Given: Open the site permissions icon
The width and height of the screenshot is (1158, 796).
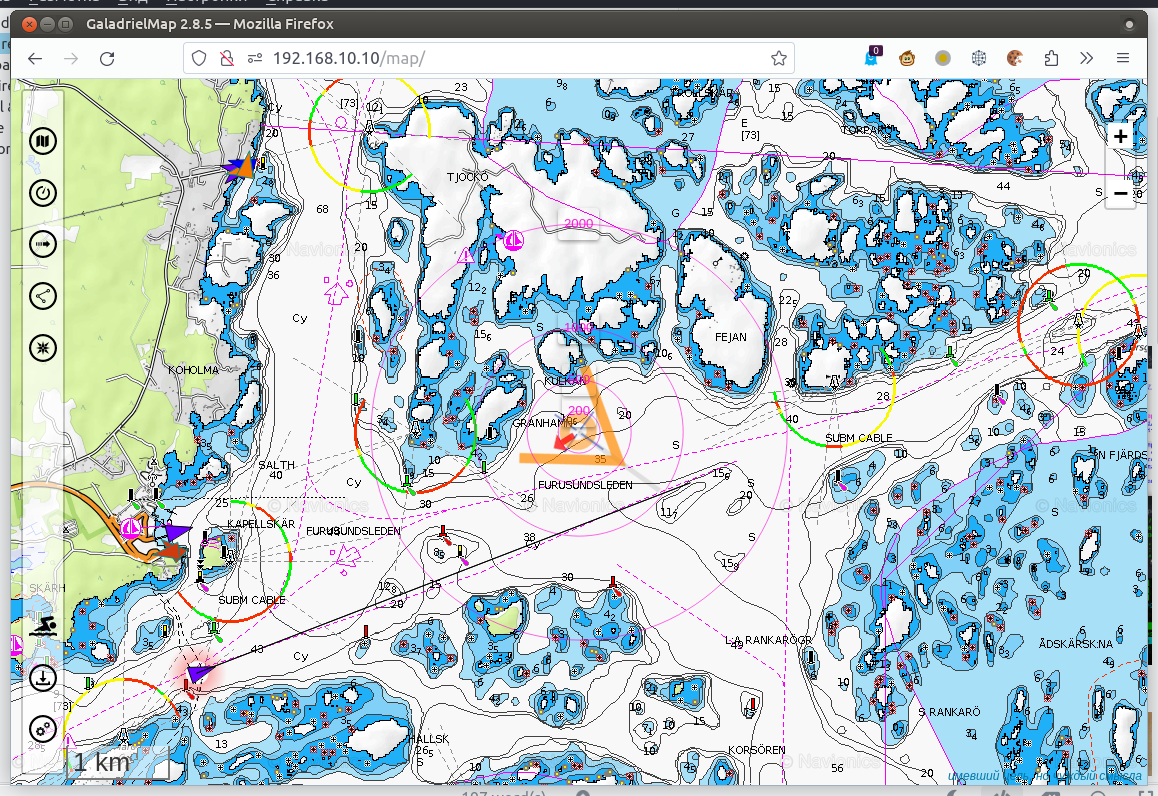Looking at the screenshot, I should pyautogui.click(x=255, y=58).
